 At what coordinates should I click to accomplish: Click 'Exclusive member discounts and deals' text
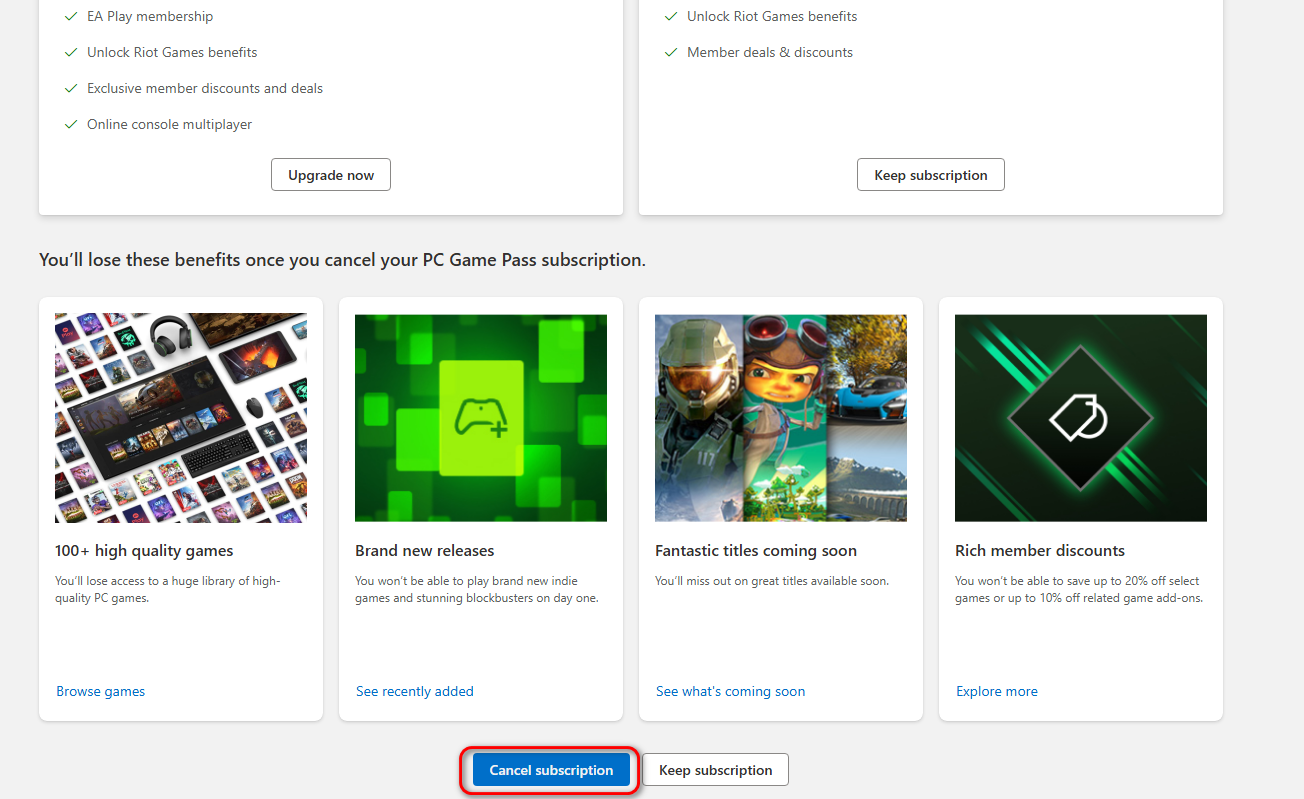[205, 88]
